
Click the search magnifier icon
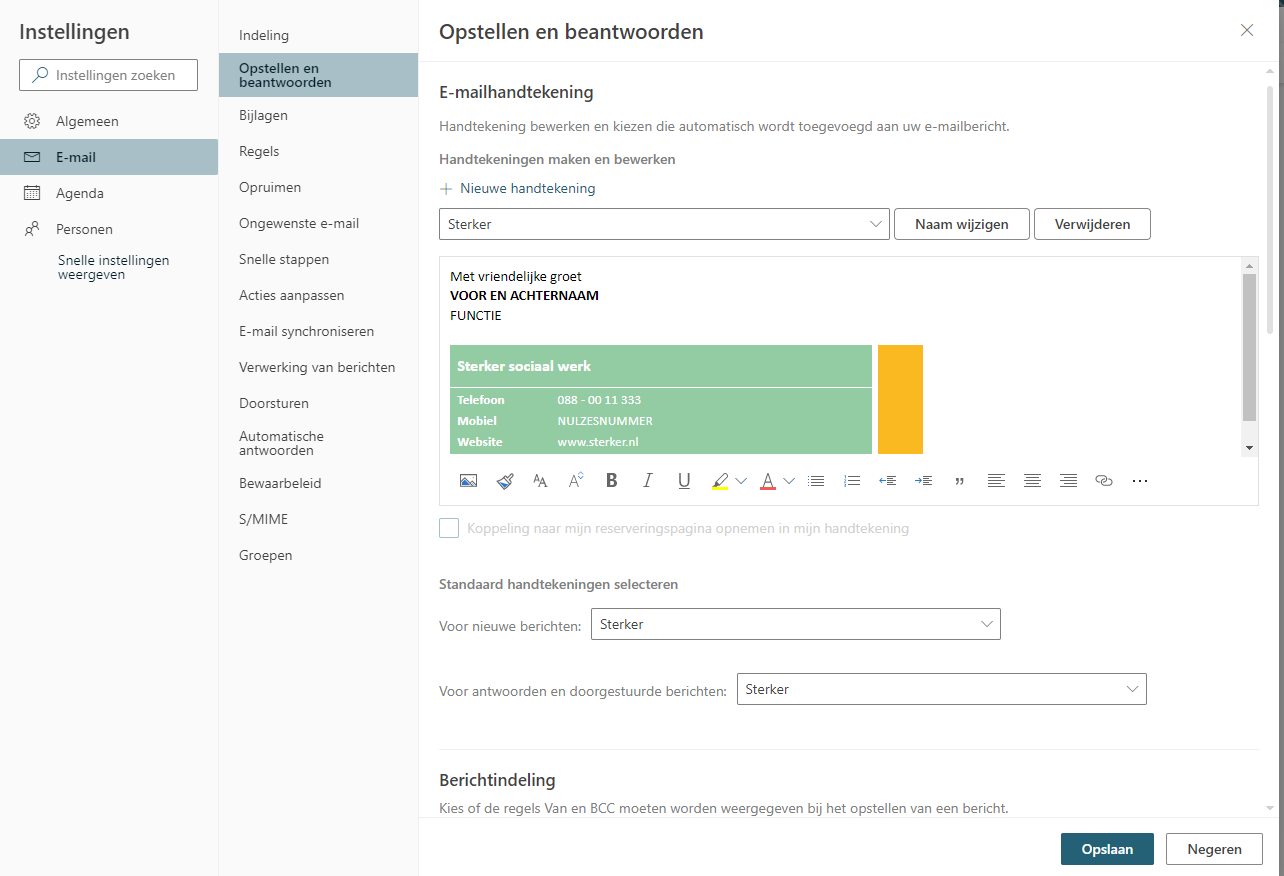pos(40,75)
